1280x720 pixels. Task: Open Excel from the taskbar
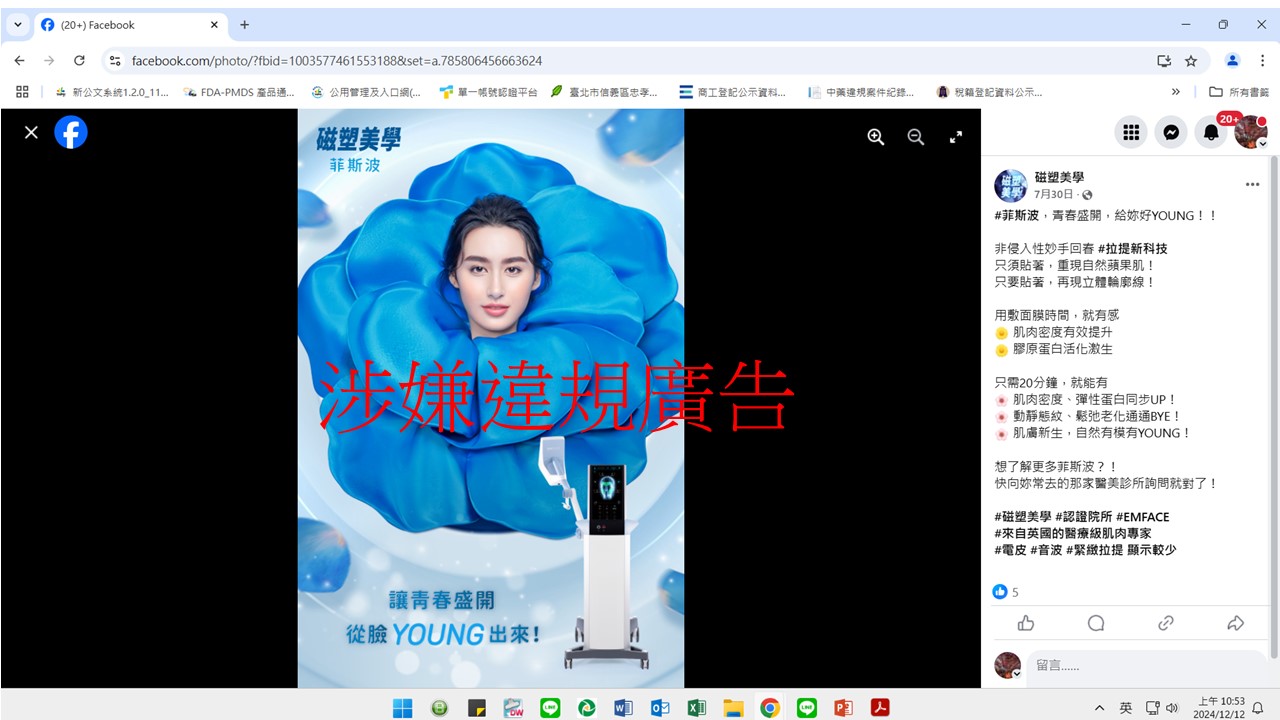click(x=697, y=708)
